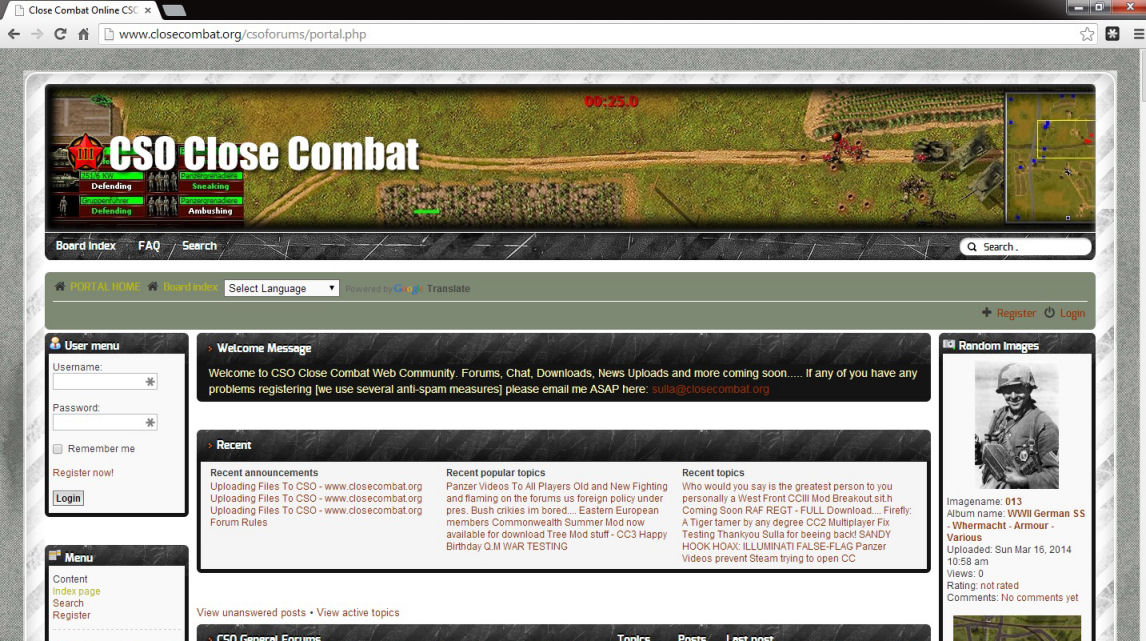Open View active topics

pos(358,612)
